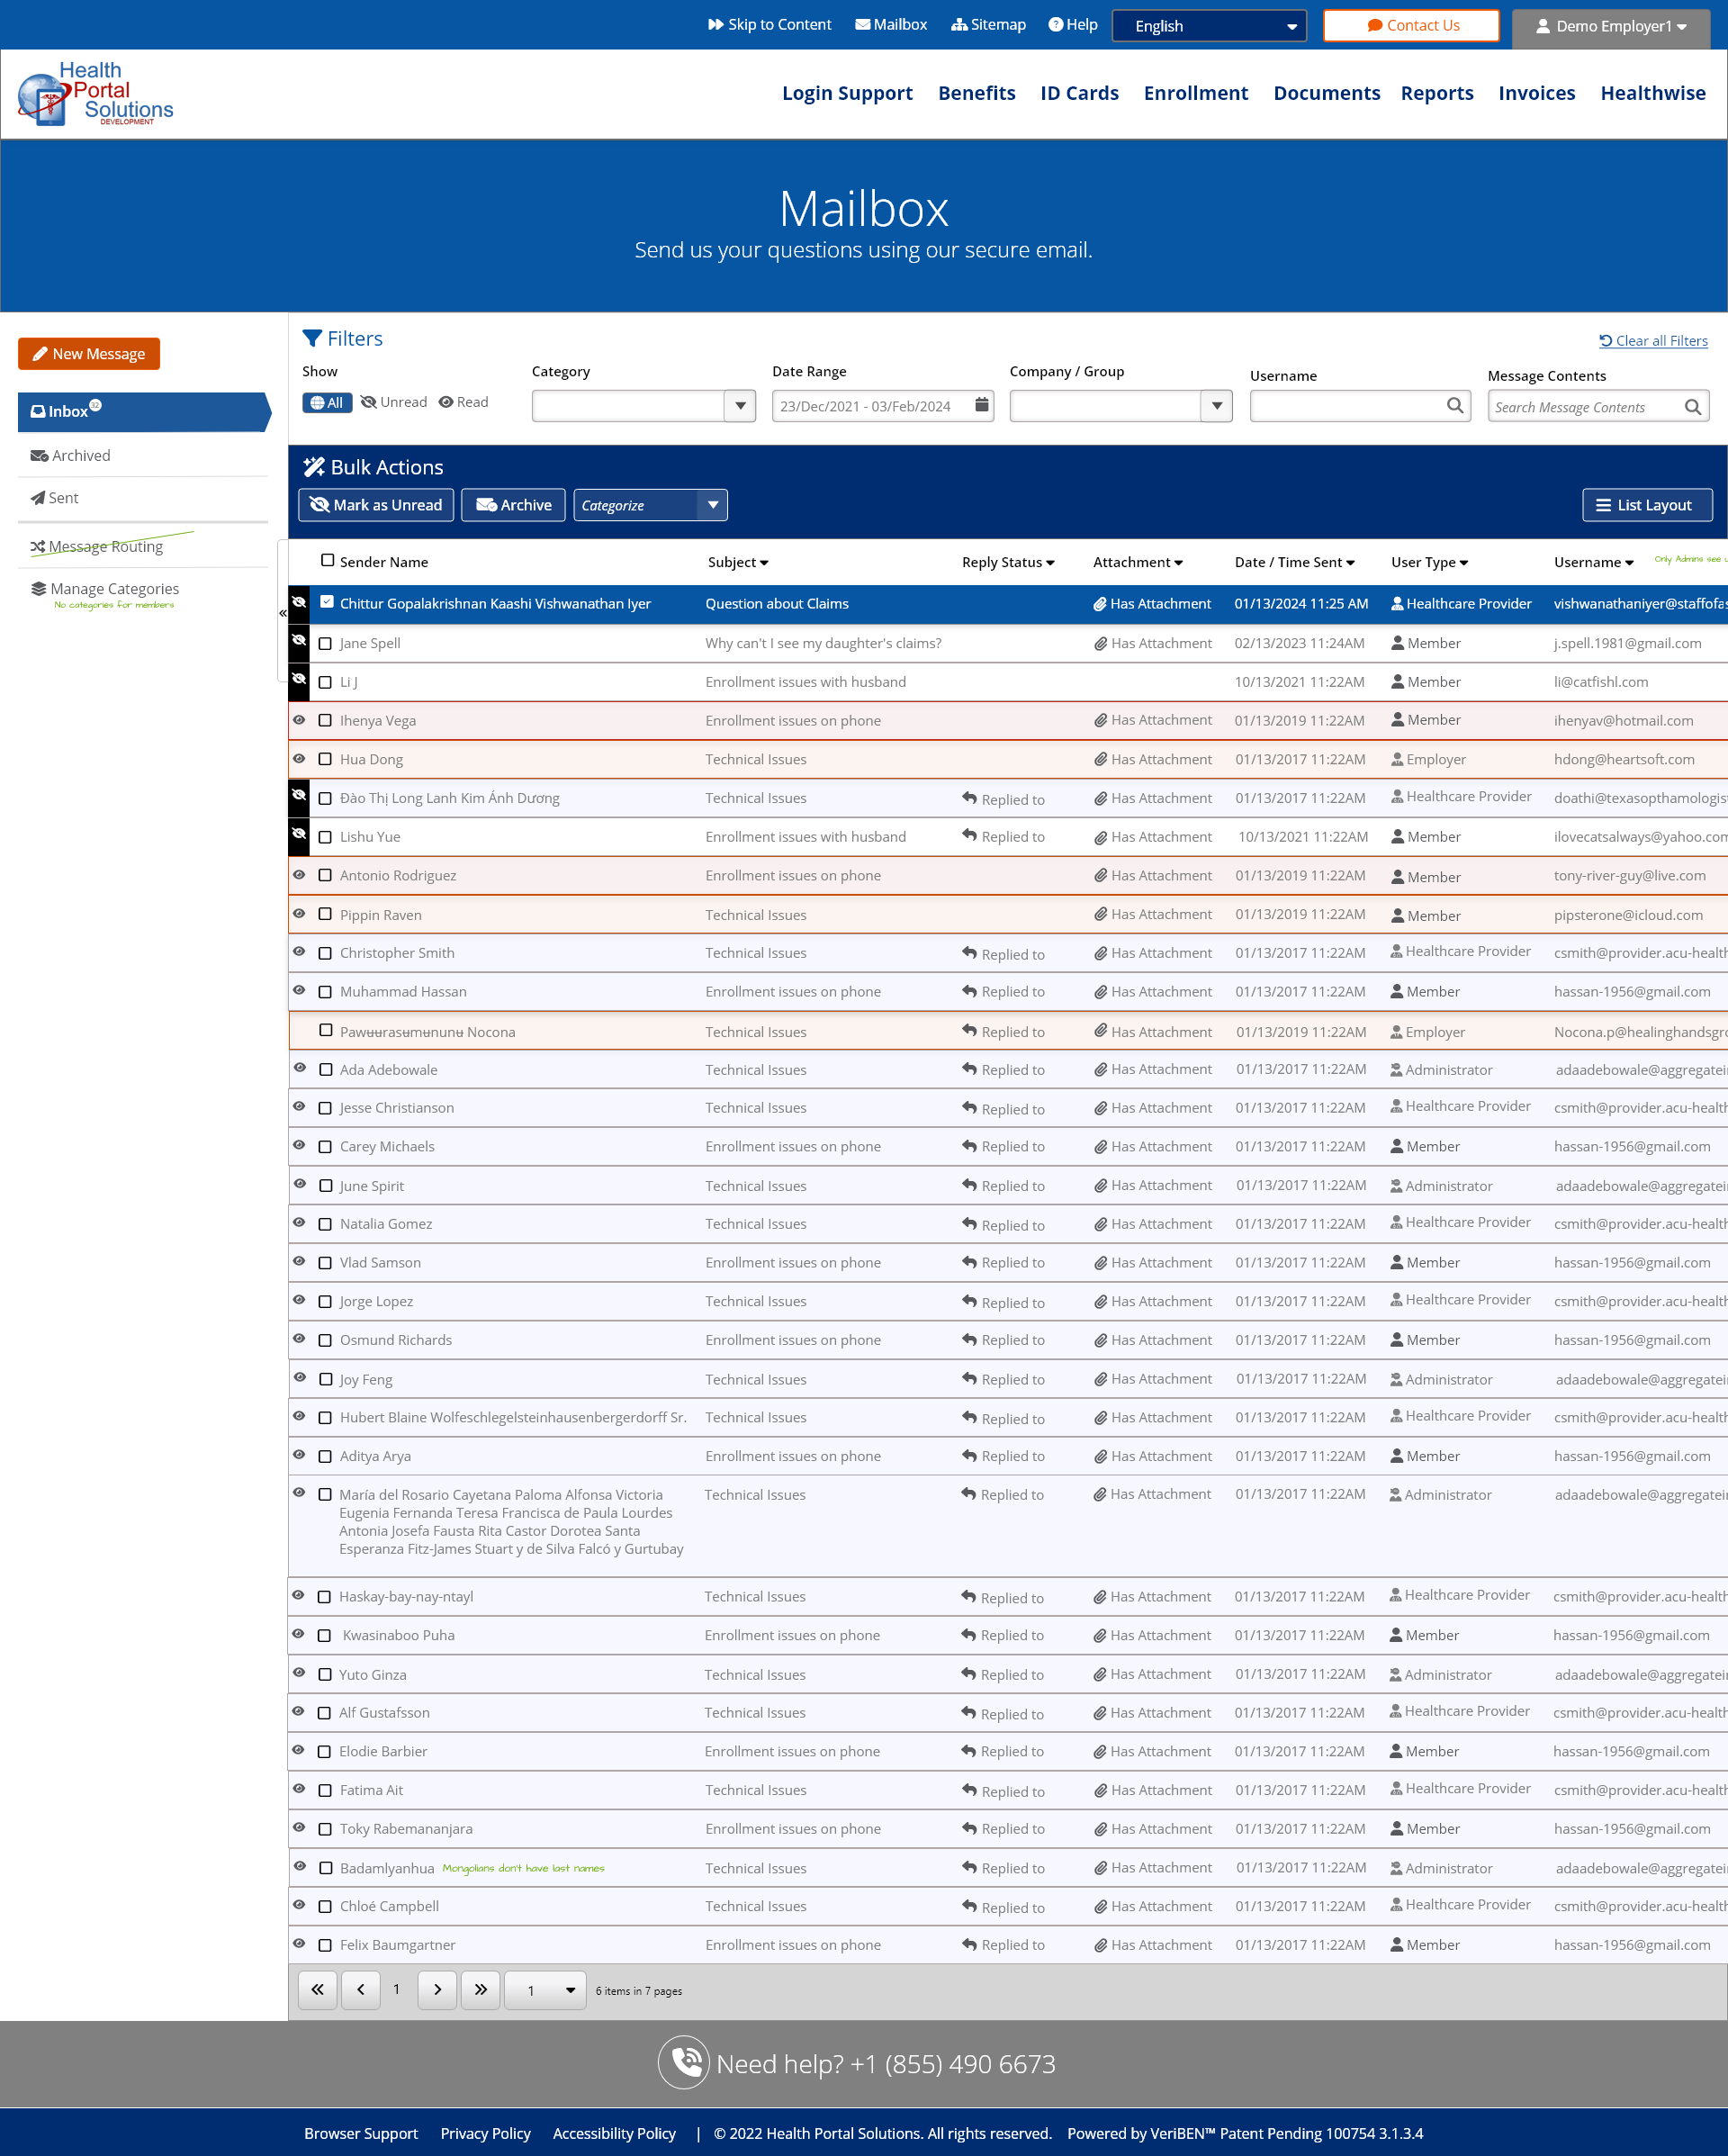Open the Sent folder in sidebar

pyautogui.click(x=54, y=498)
